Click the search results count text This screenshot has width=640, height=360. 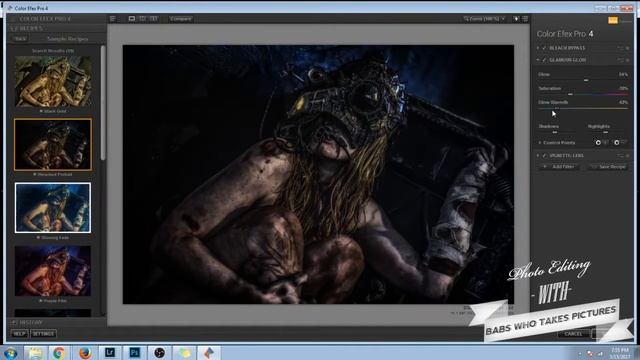(53, 51)
